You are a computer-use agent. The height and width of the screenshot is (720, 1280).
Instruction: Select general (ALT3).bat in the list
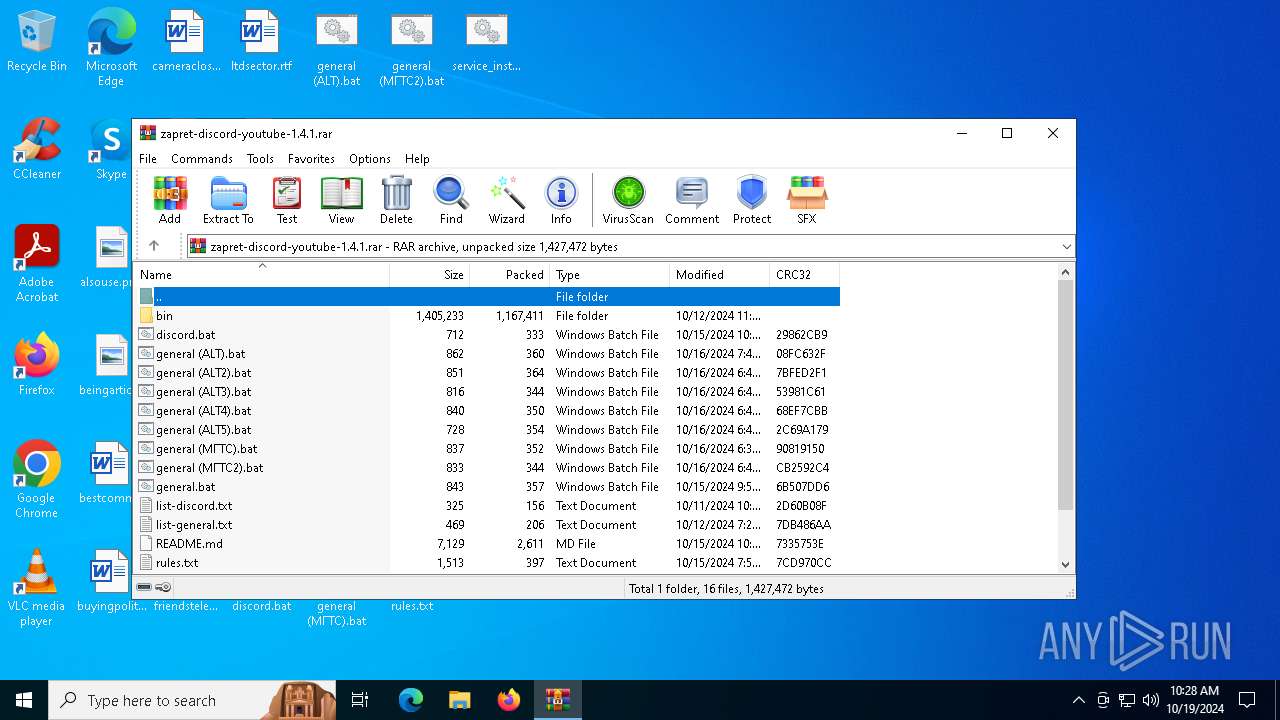tap(487, 391)
